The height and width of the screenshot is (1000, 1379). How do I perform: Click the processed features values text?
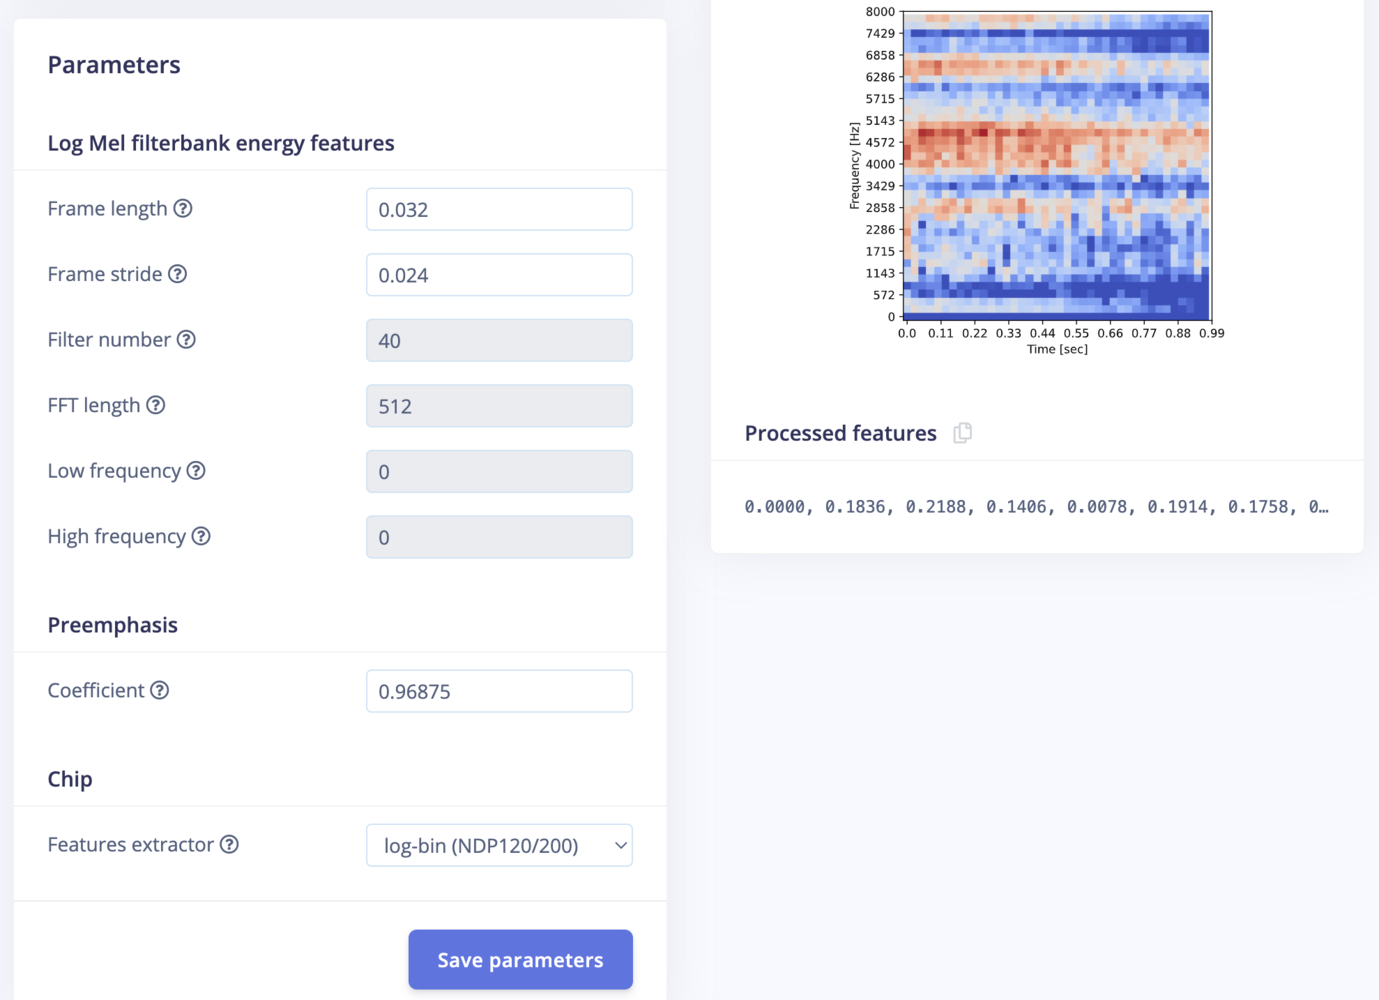pyautogui.click(x=1036, y=507)
